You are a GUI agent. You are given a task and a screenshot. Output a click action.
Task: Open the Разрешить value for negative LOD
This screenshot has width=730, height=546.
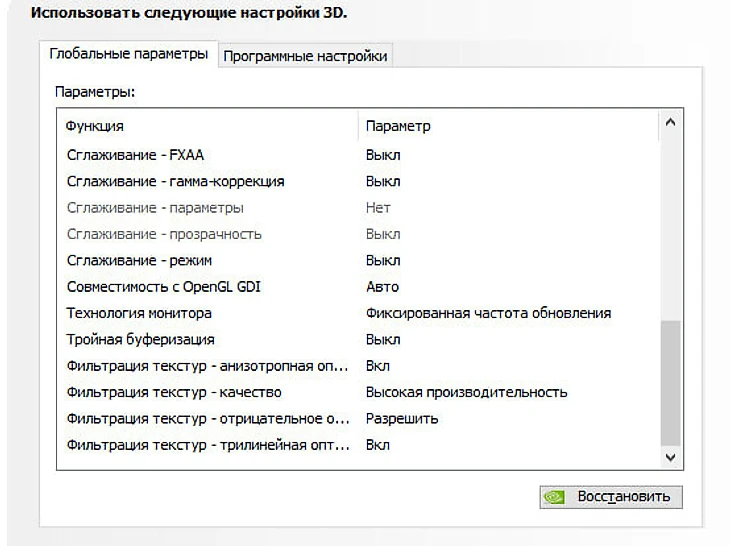[402, 418]
